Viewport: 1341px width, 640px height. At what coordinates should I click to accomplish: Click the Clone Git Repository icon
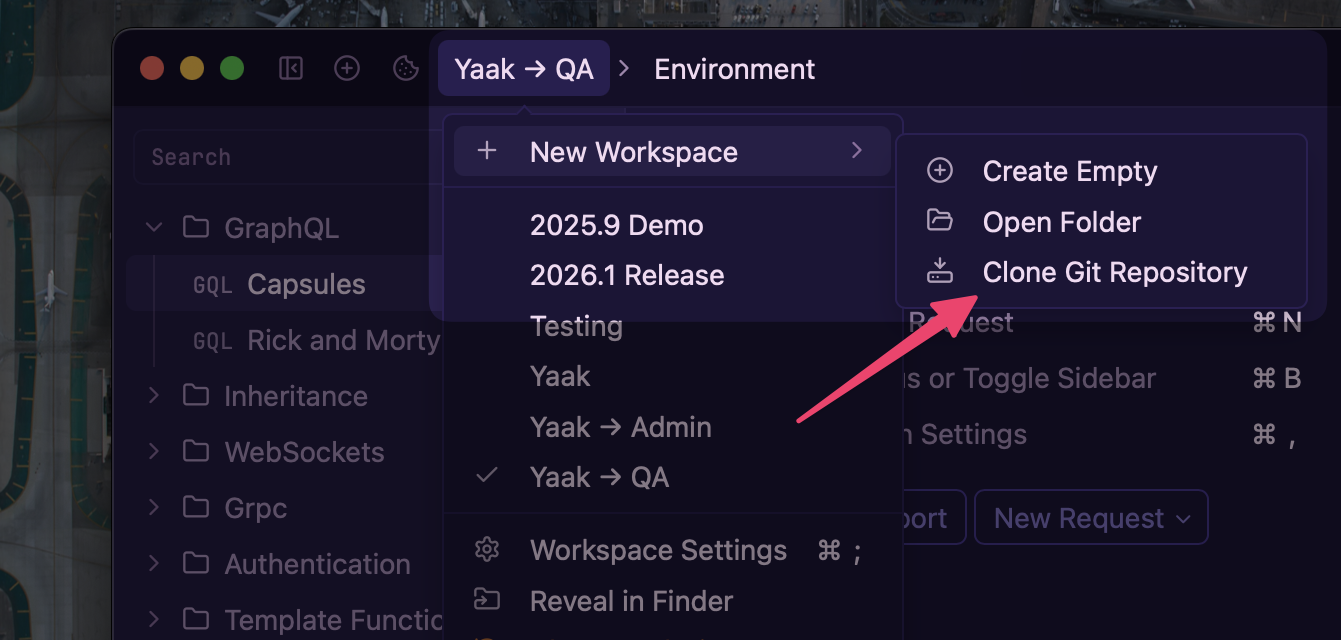[x=940, y=272]
